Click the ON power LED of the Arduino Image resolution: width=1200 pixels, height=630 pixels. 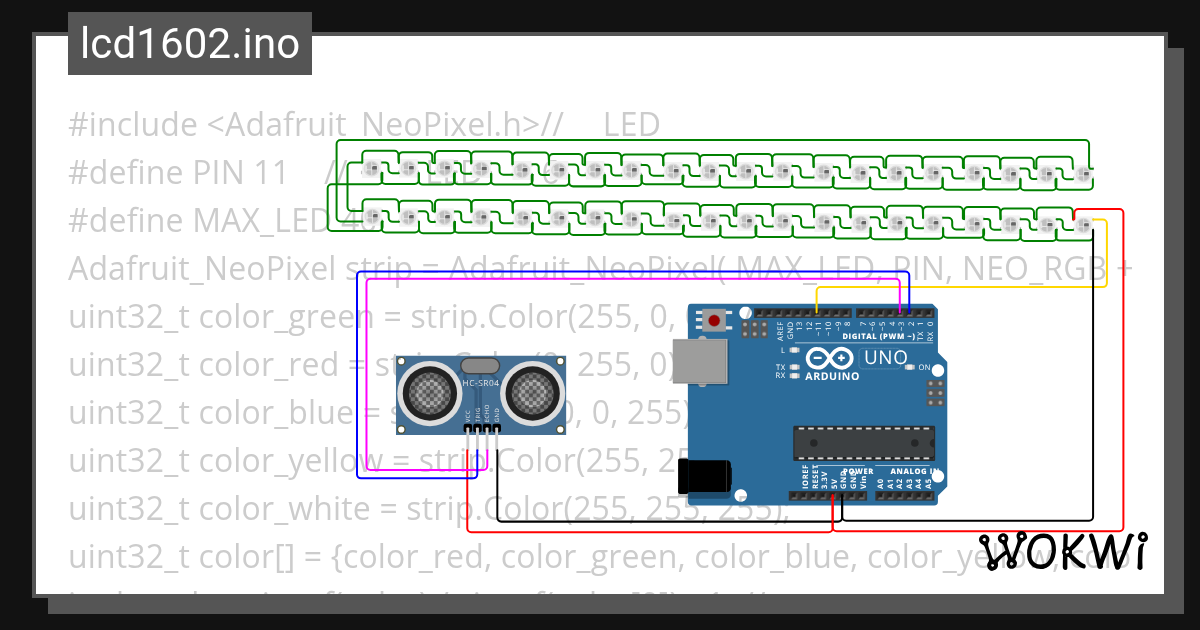(x=910, y=367)
